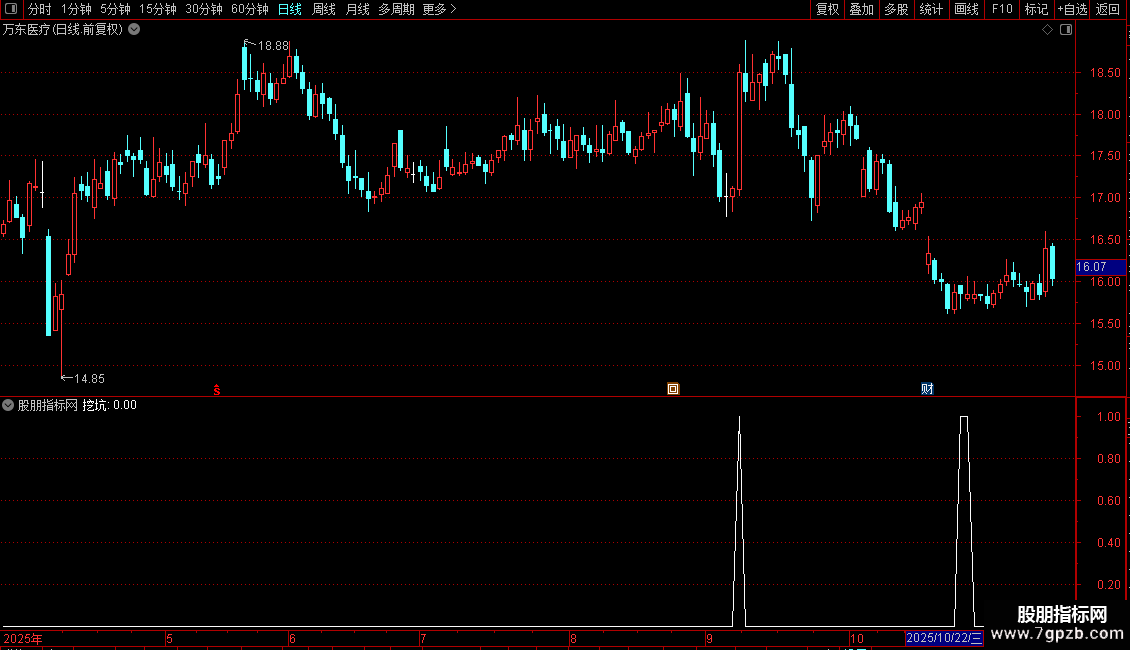
Task: Switch to 日线 daily chart
Action: [x=290, y=9]
